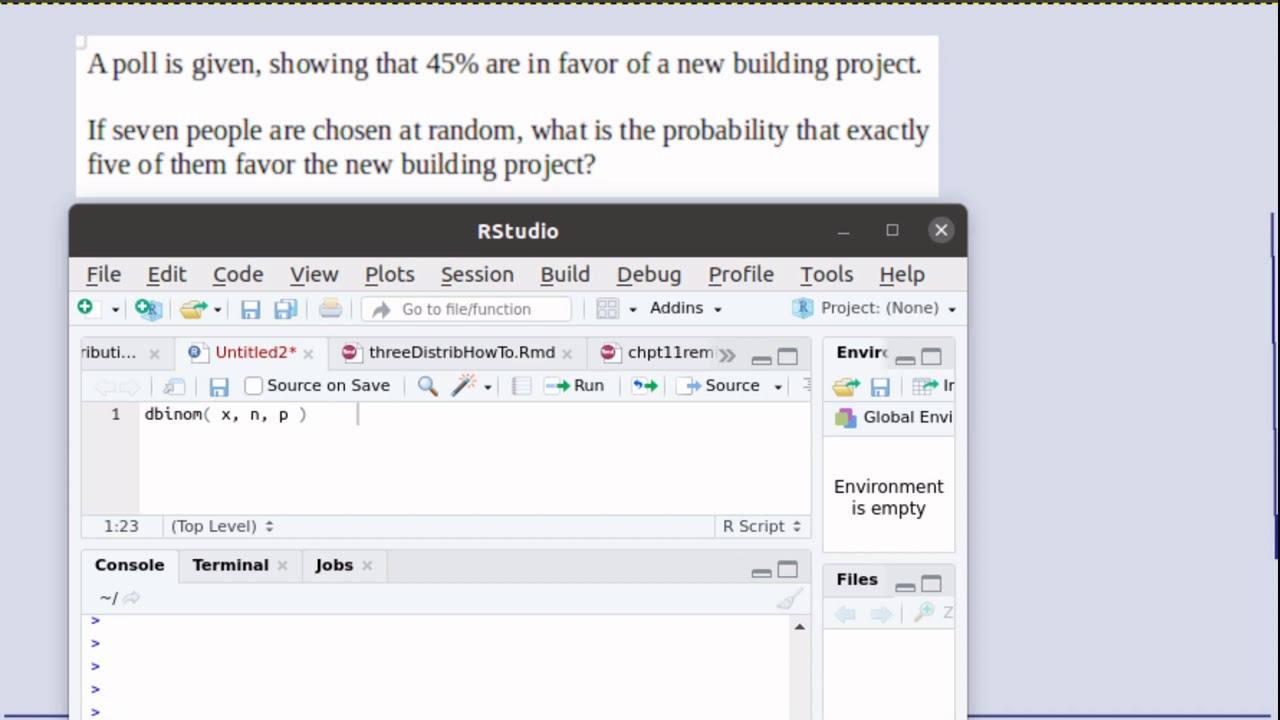Expand the recent files dropdown arrow
This screenshot has height=720, width=1280.
pyautogui.click(x=217, y=309)
